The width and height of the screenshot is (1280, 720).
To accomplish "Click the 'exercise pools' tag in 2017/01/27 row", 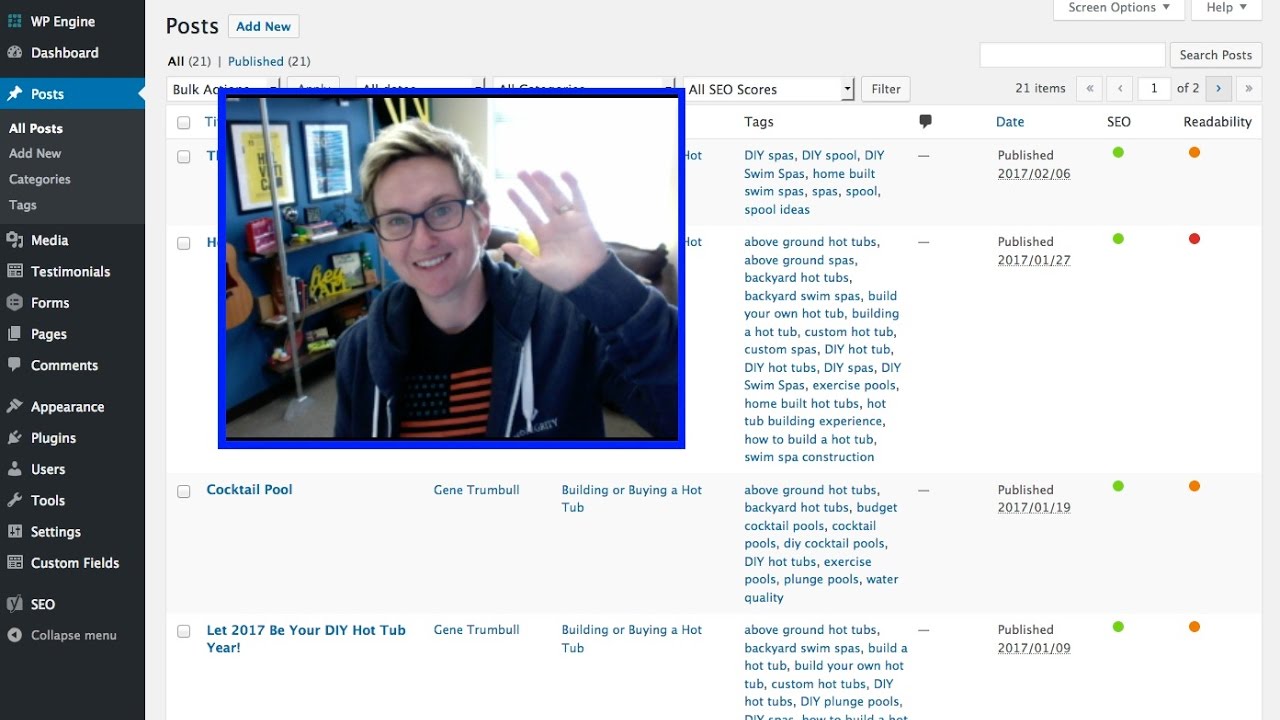I will point(855,385).
